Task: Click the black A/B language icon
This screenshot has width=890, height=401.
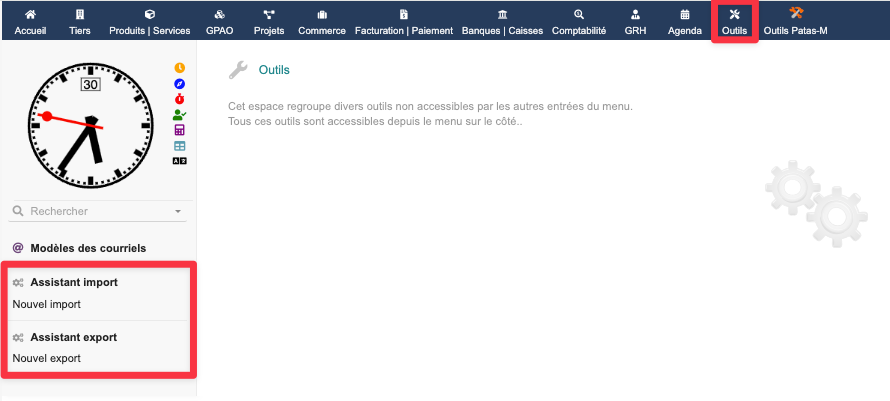Action: [x=180, y=161]
